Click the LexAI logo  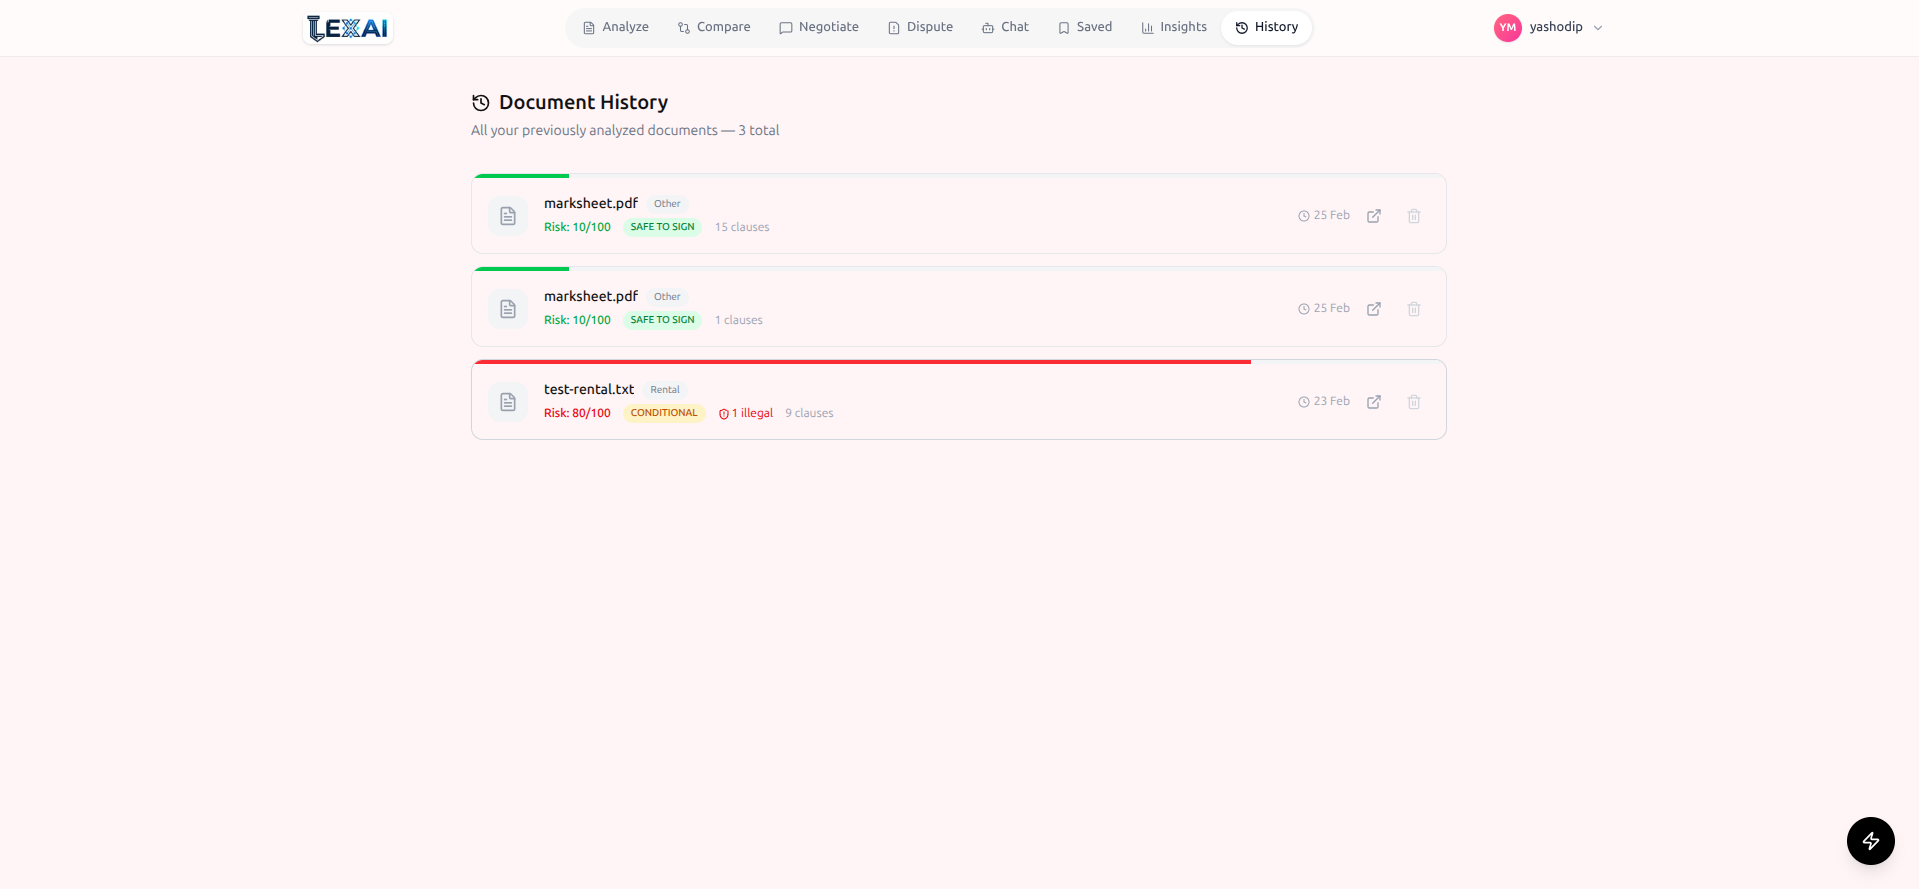click(x=348, y=28)
